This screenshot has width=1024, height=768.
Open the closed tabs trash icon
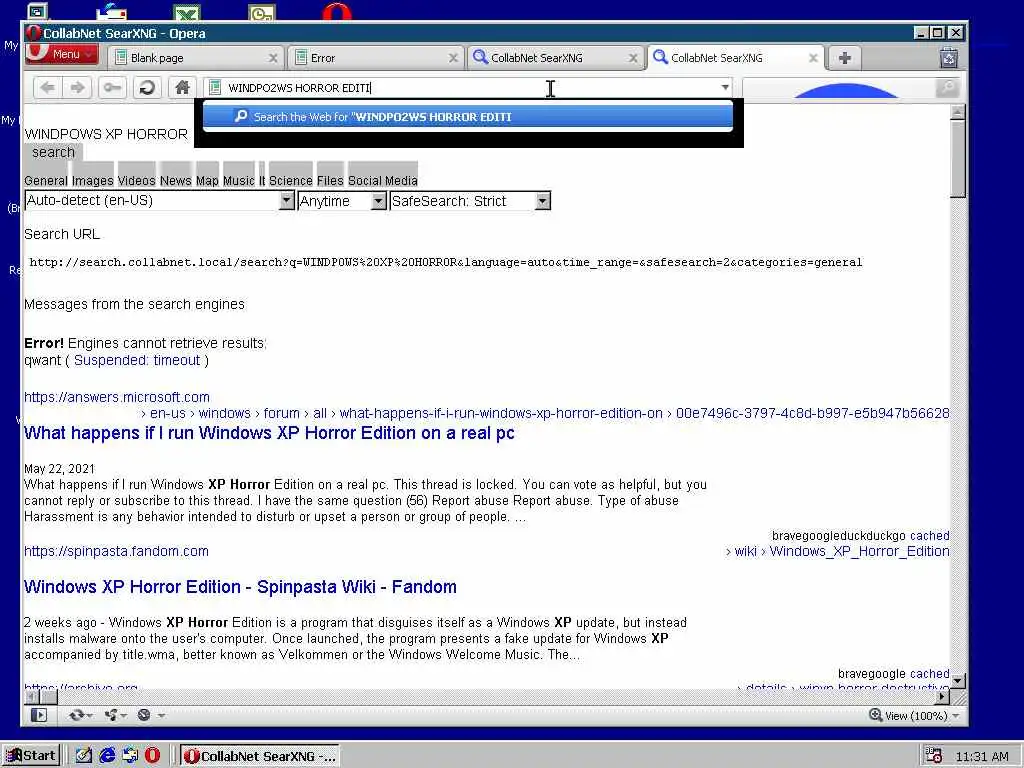(x=948, y=58)
